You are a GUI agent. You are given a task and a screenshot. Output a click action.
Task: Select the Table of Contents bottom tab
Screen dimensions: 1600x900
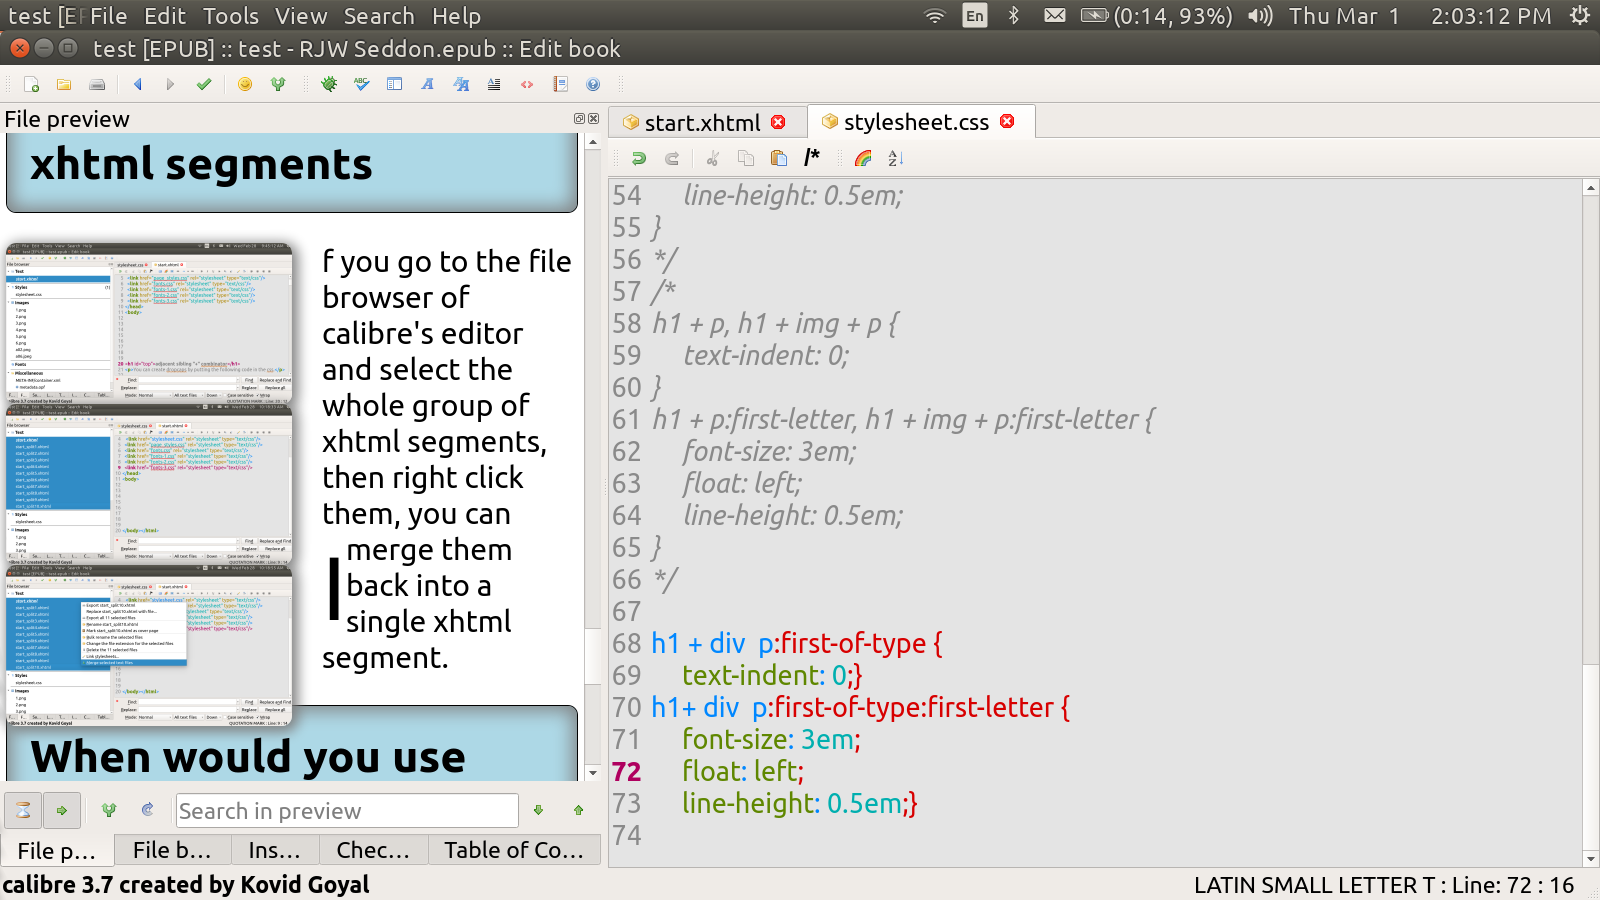pyautogui.click(x=514, y=850)
